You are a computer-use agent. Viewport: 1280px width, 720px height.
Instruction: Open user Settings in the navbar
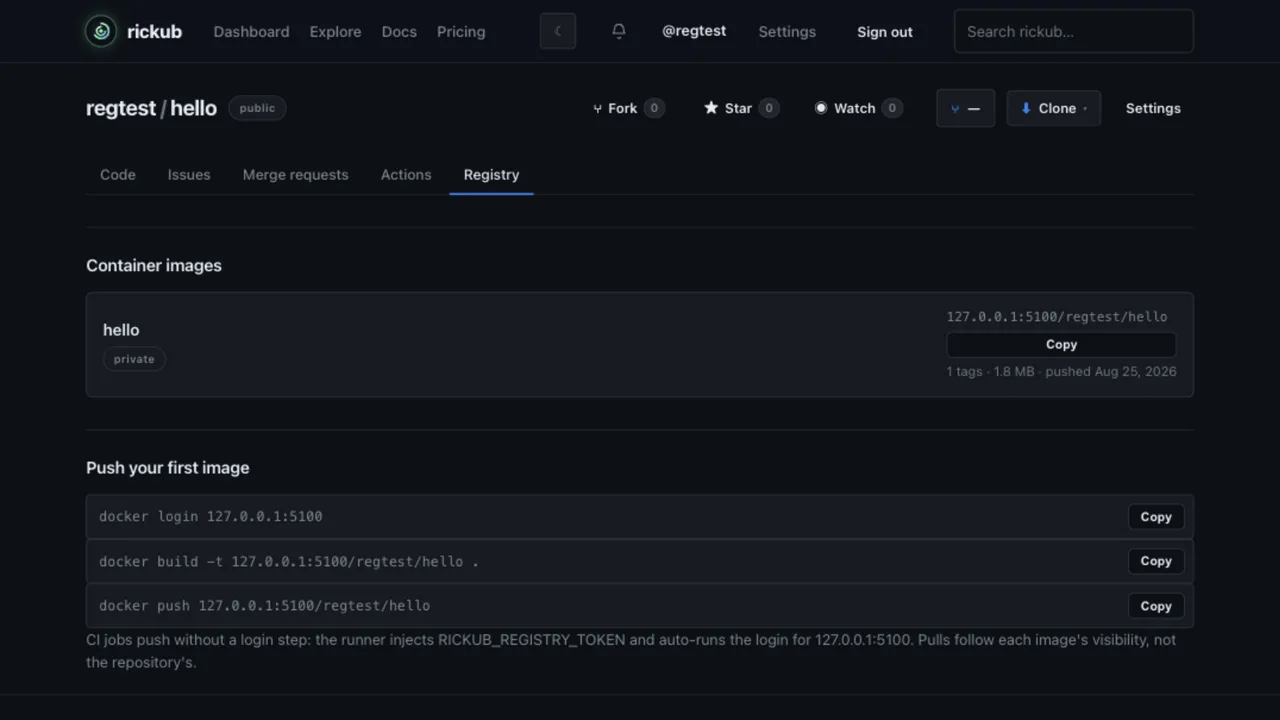(x=787, y=31)
